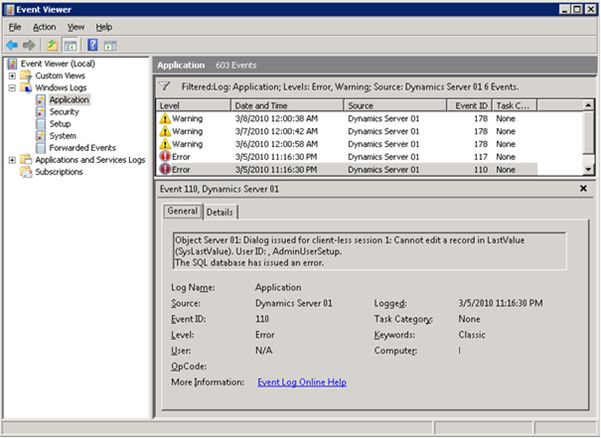Click the Subscriptions icon in tree
This screenshot has width=601, height=438.
click(x=26, y=172)
